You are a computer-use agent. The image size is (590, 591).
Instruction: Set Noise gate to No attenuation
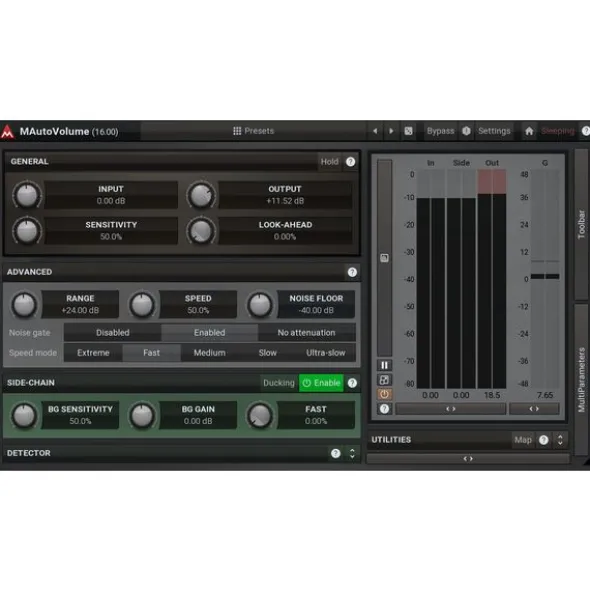[306, 333]
